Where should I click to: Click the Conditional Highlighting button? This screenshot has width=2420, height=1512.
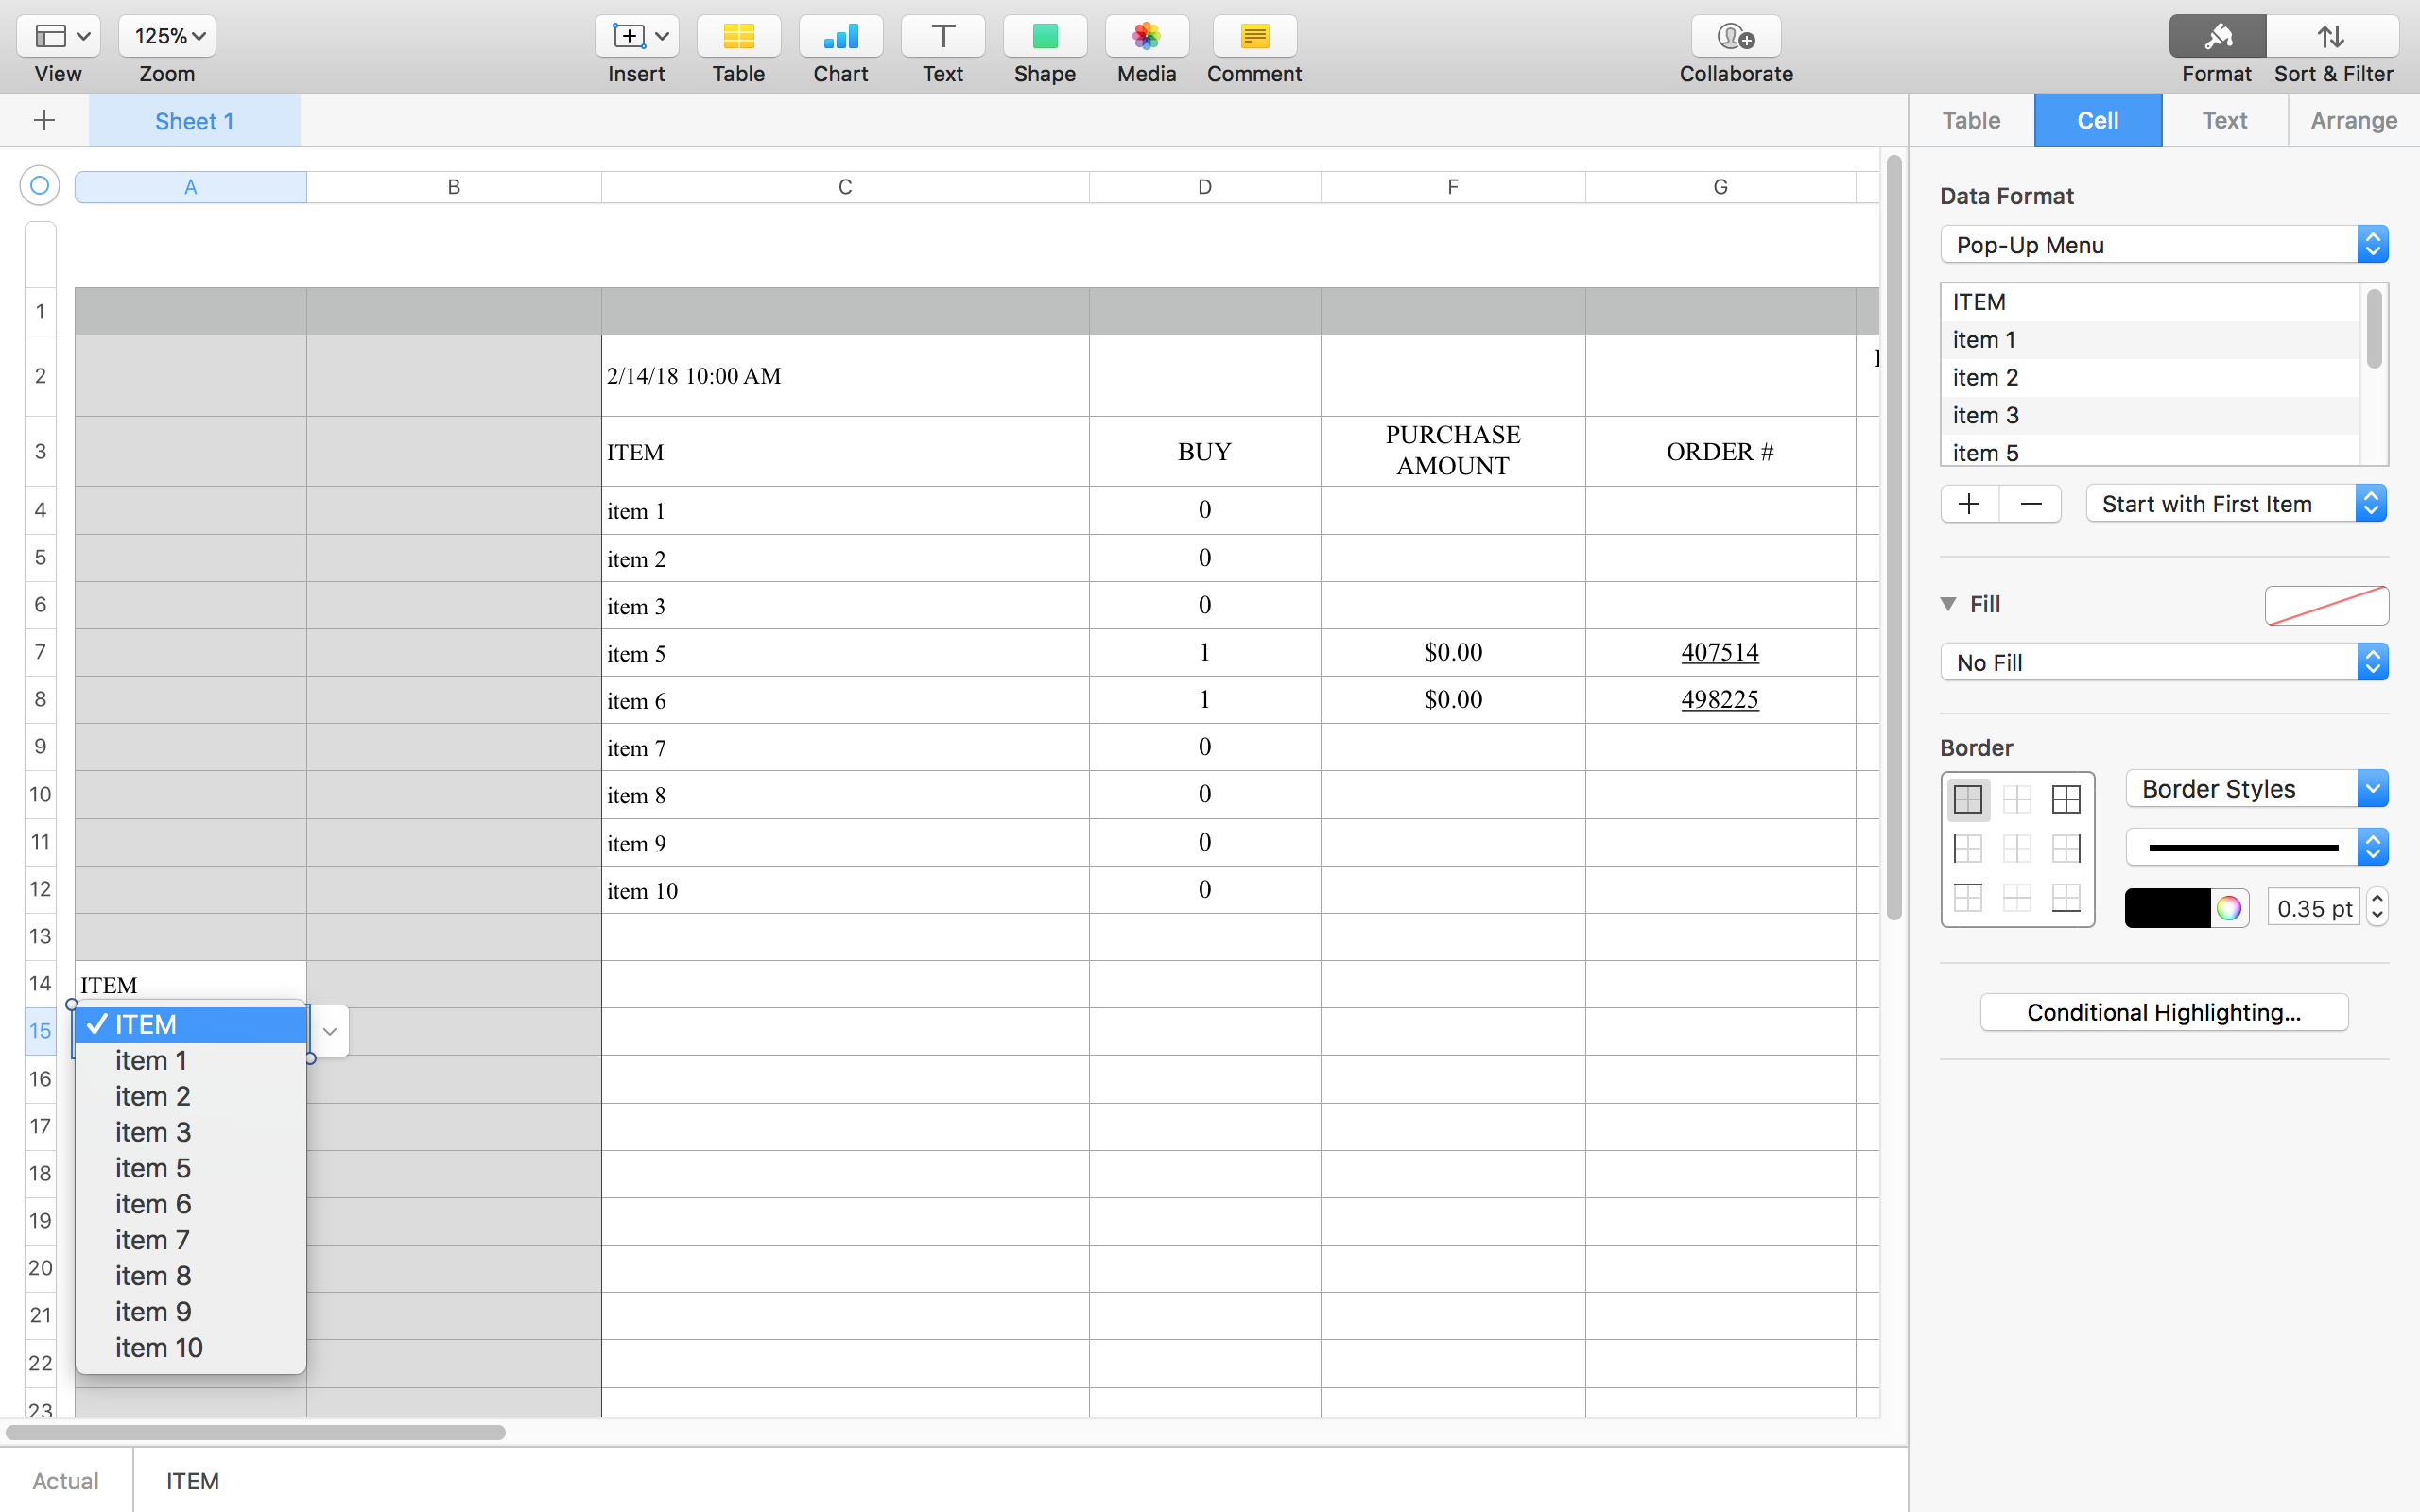click(2163, 1012)
